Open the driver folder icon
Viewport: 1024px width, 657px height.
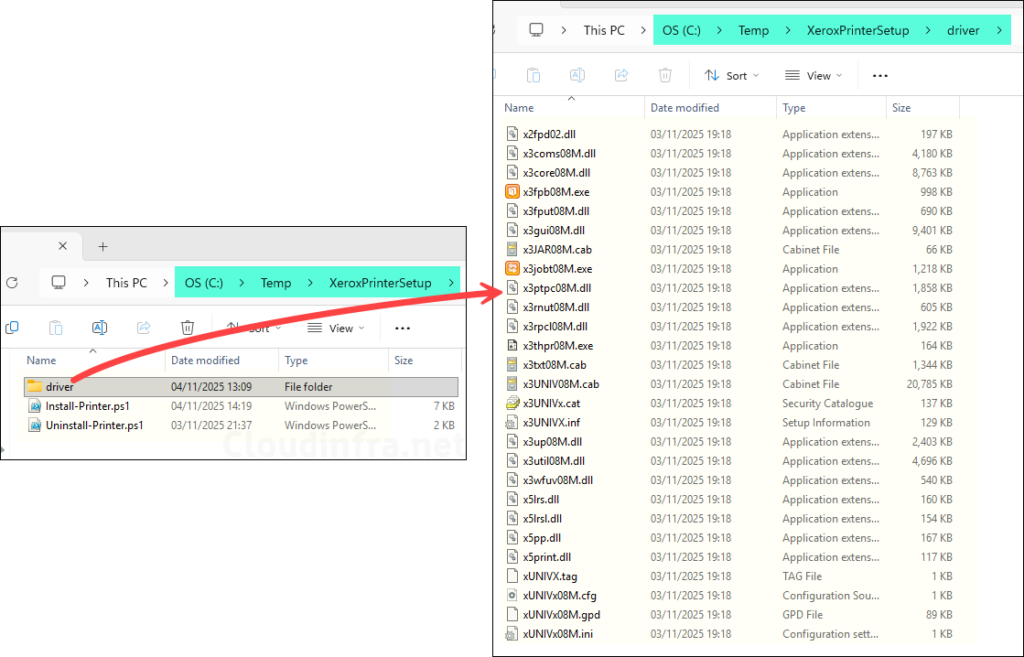[x=34, y=386]
